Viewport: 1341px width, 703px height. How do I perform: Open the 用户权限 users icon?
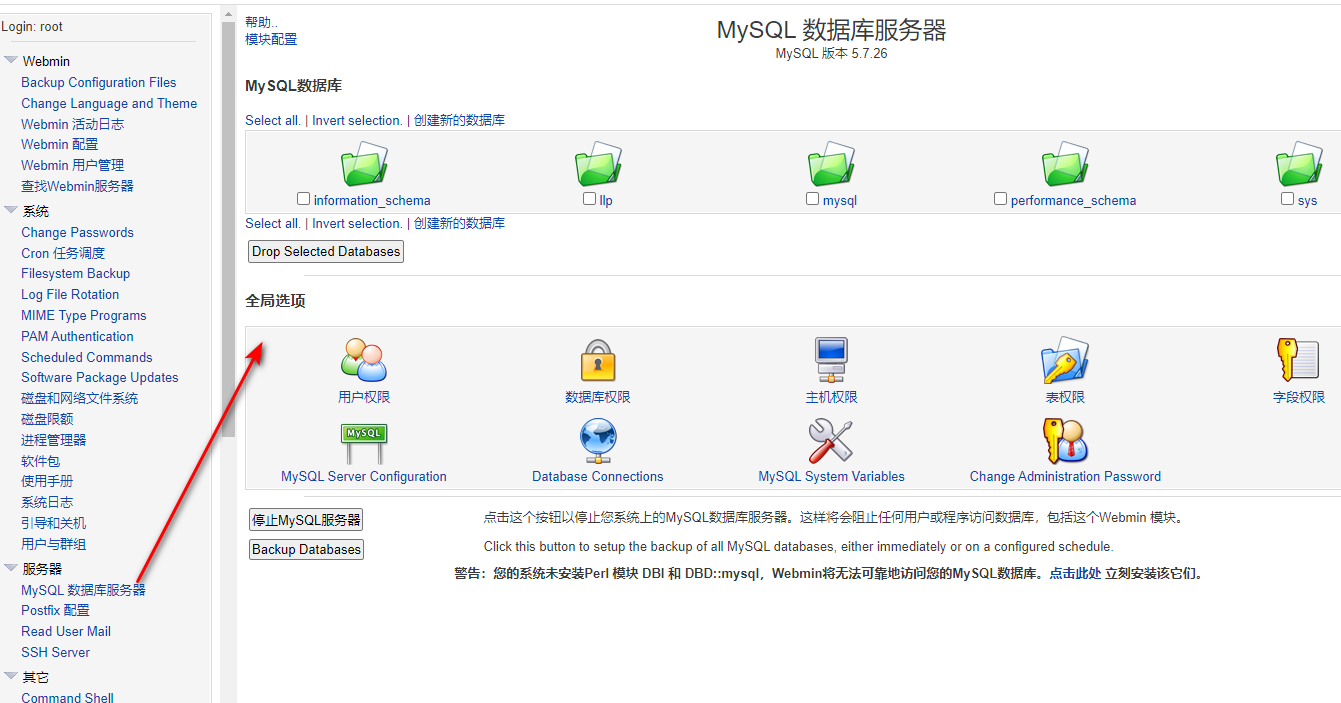[364, 360]
